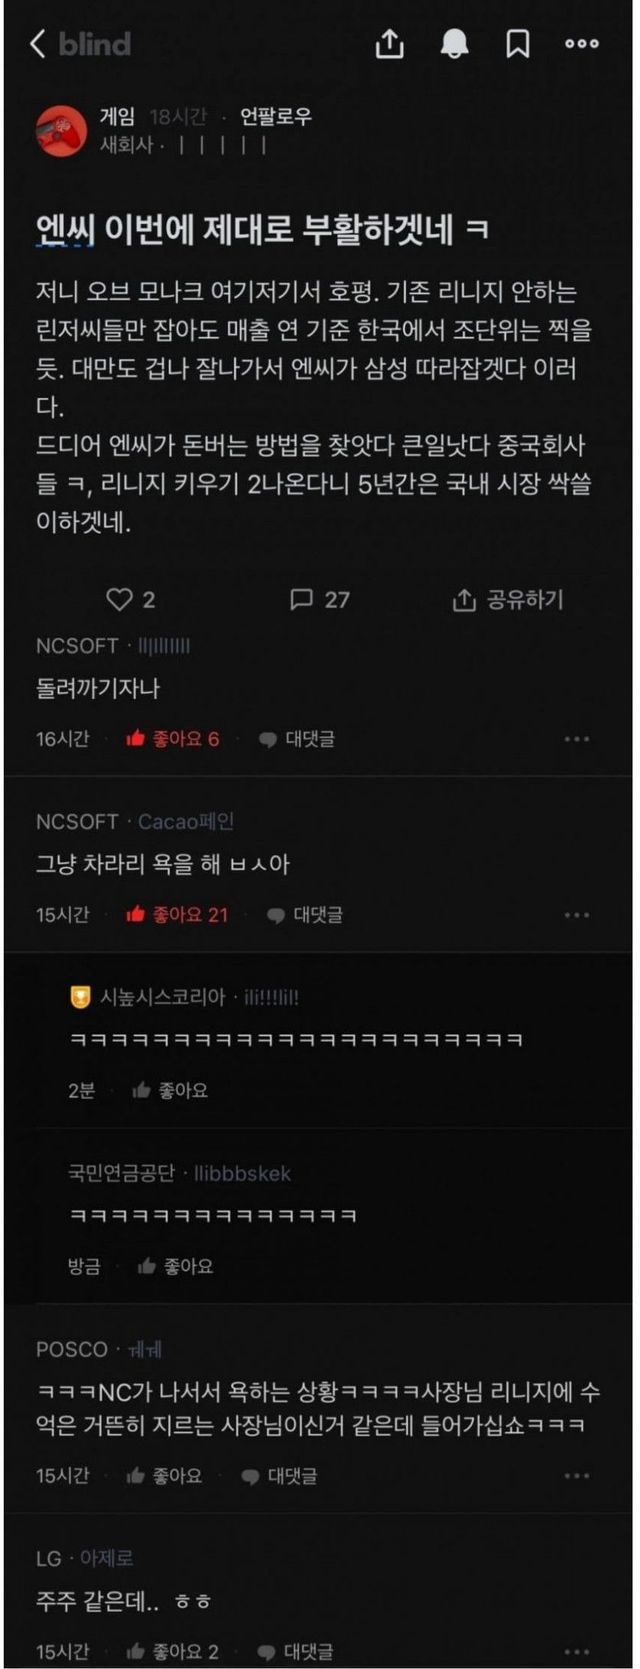The width and height of the screenshot is (640, 1669).
Task: Like 시높시스코리아 reply
Action: point(170,1090)
